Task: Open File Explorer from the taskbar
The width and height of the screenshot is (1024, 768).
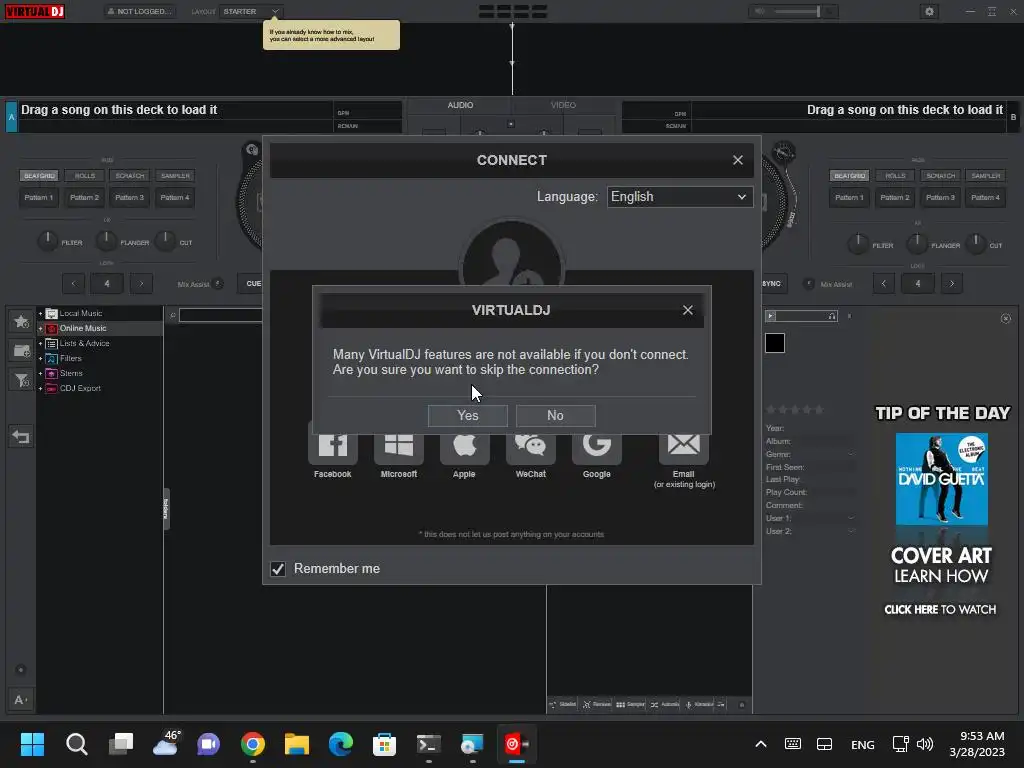Action: coord(296,744)
